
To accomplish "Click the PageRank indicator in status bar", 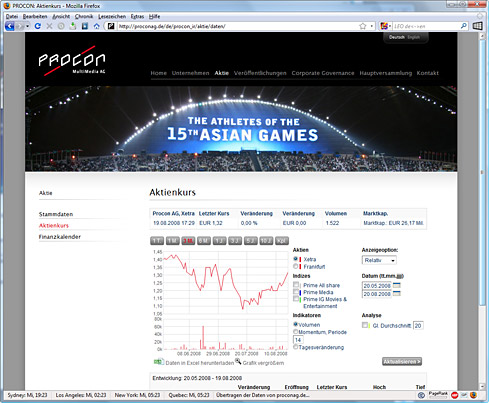I will coord(438,395).
